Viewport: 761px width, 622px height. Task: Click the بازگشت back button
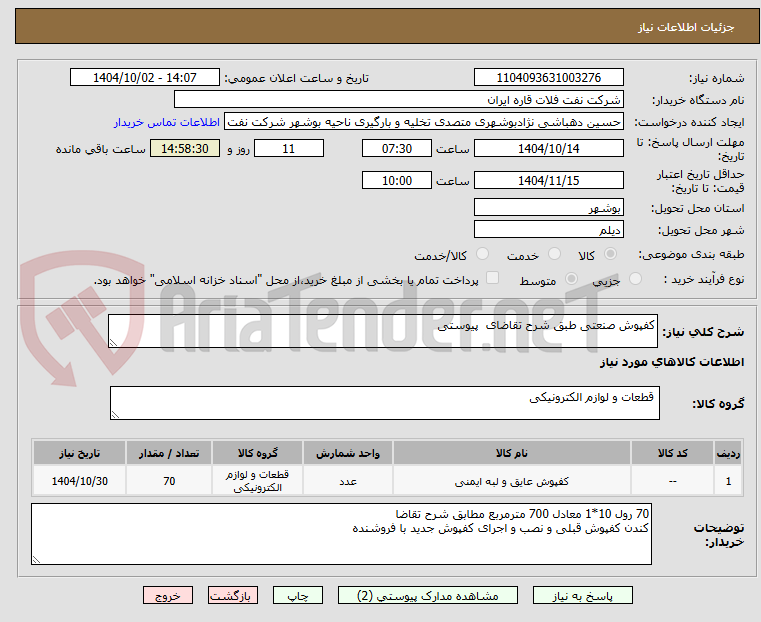coord(233,595)
